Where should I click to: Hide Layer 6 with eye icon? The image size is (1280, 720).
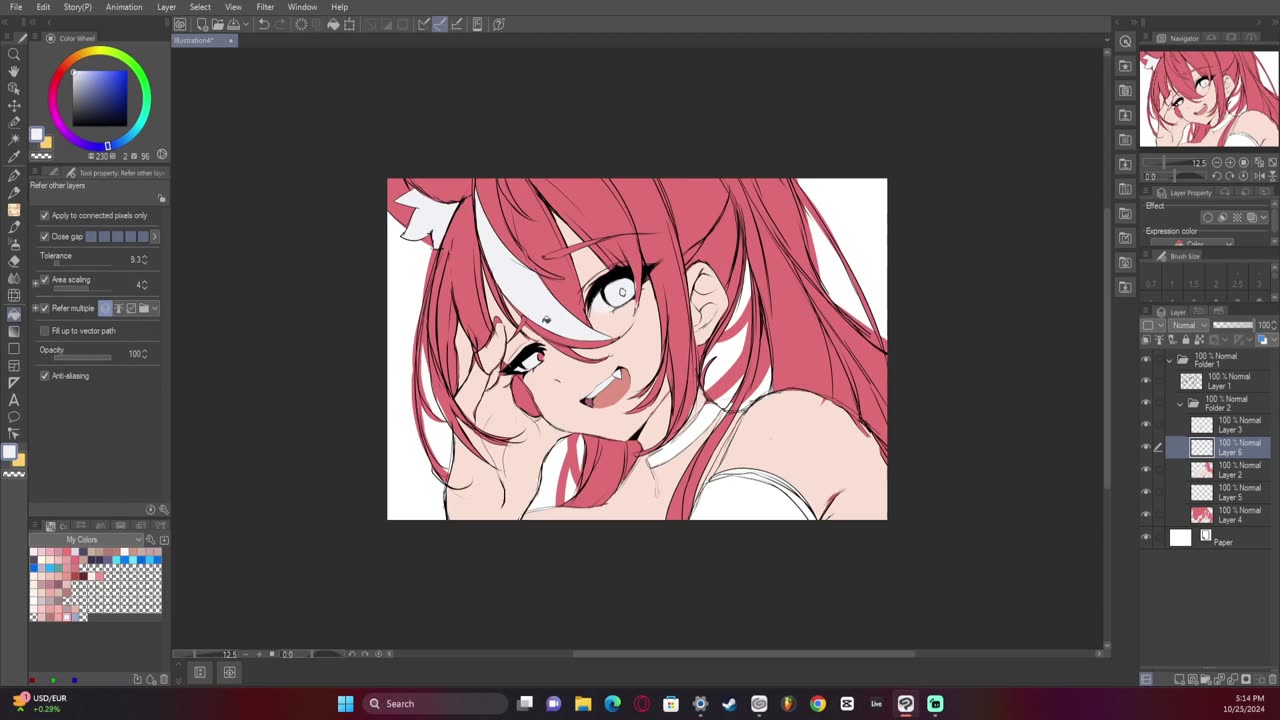1146,447
